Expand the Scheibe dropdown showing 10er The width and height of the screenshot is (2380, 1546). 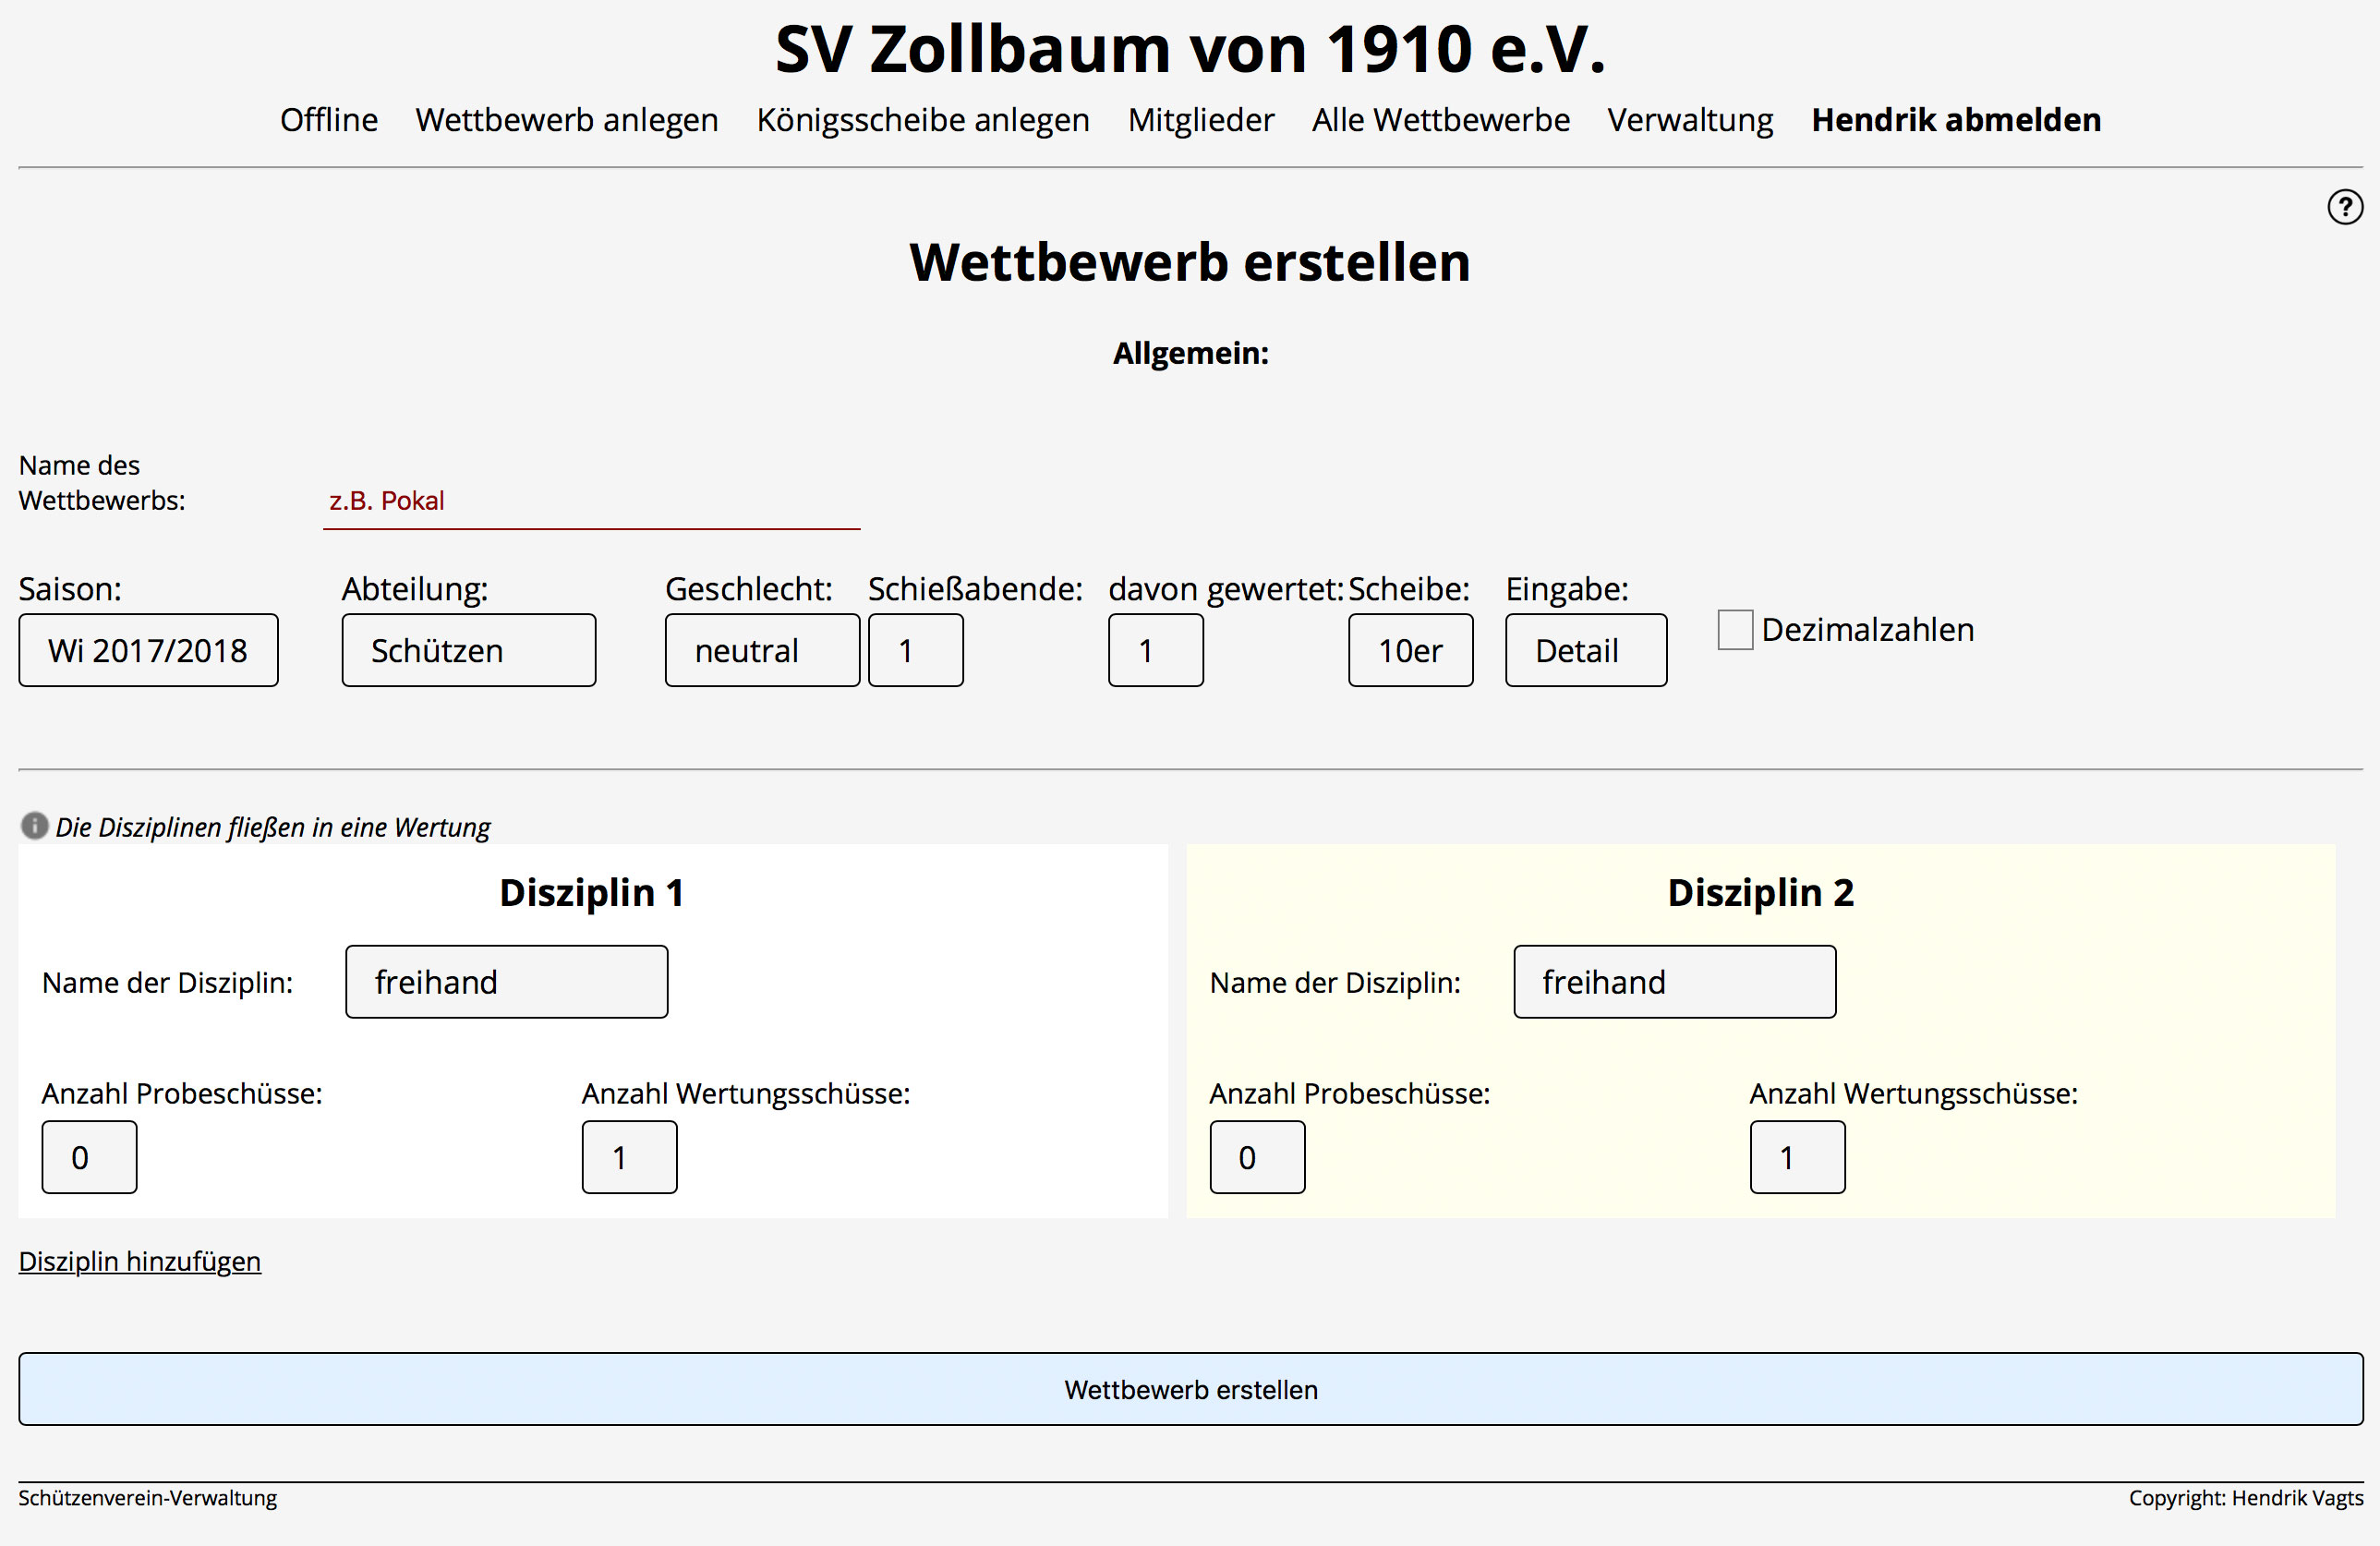[x=1409, y=651]
